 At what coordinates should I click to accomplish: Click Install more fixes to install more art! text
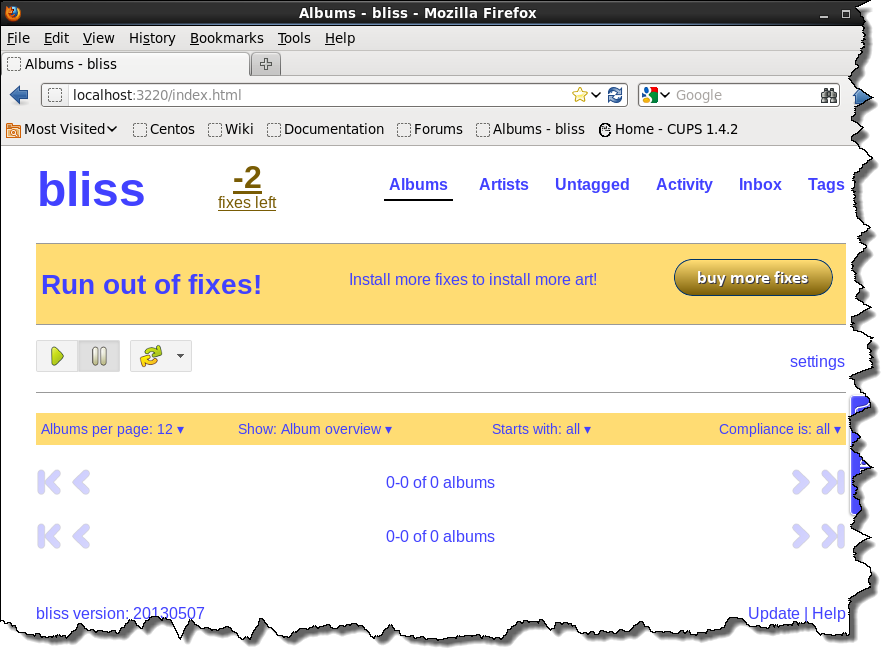coord(473,279)
